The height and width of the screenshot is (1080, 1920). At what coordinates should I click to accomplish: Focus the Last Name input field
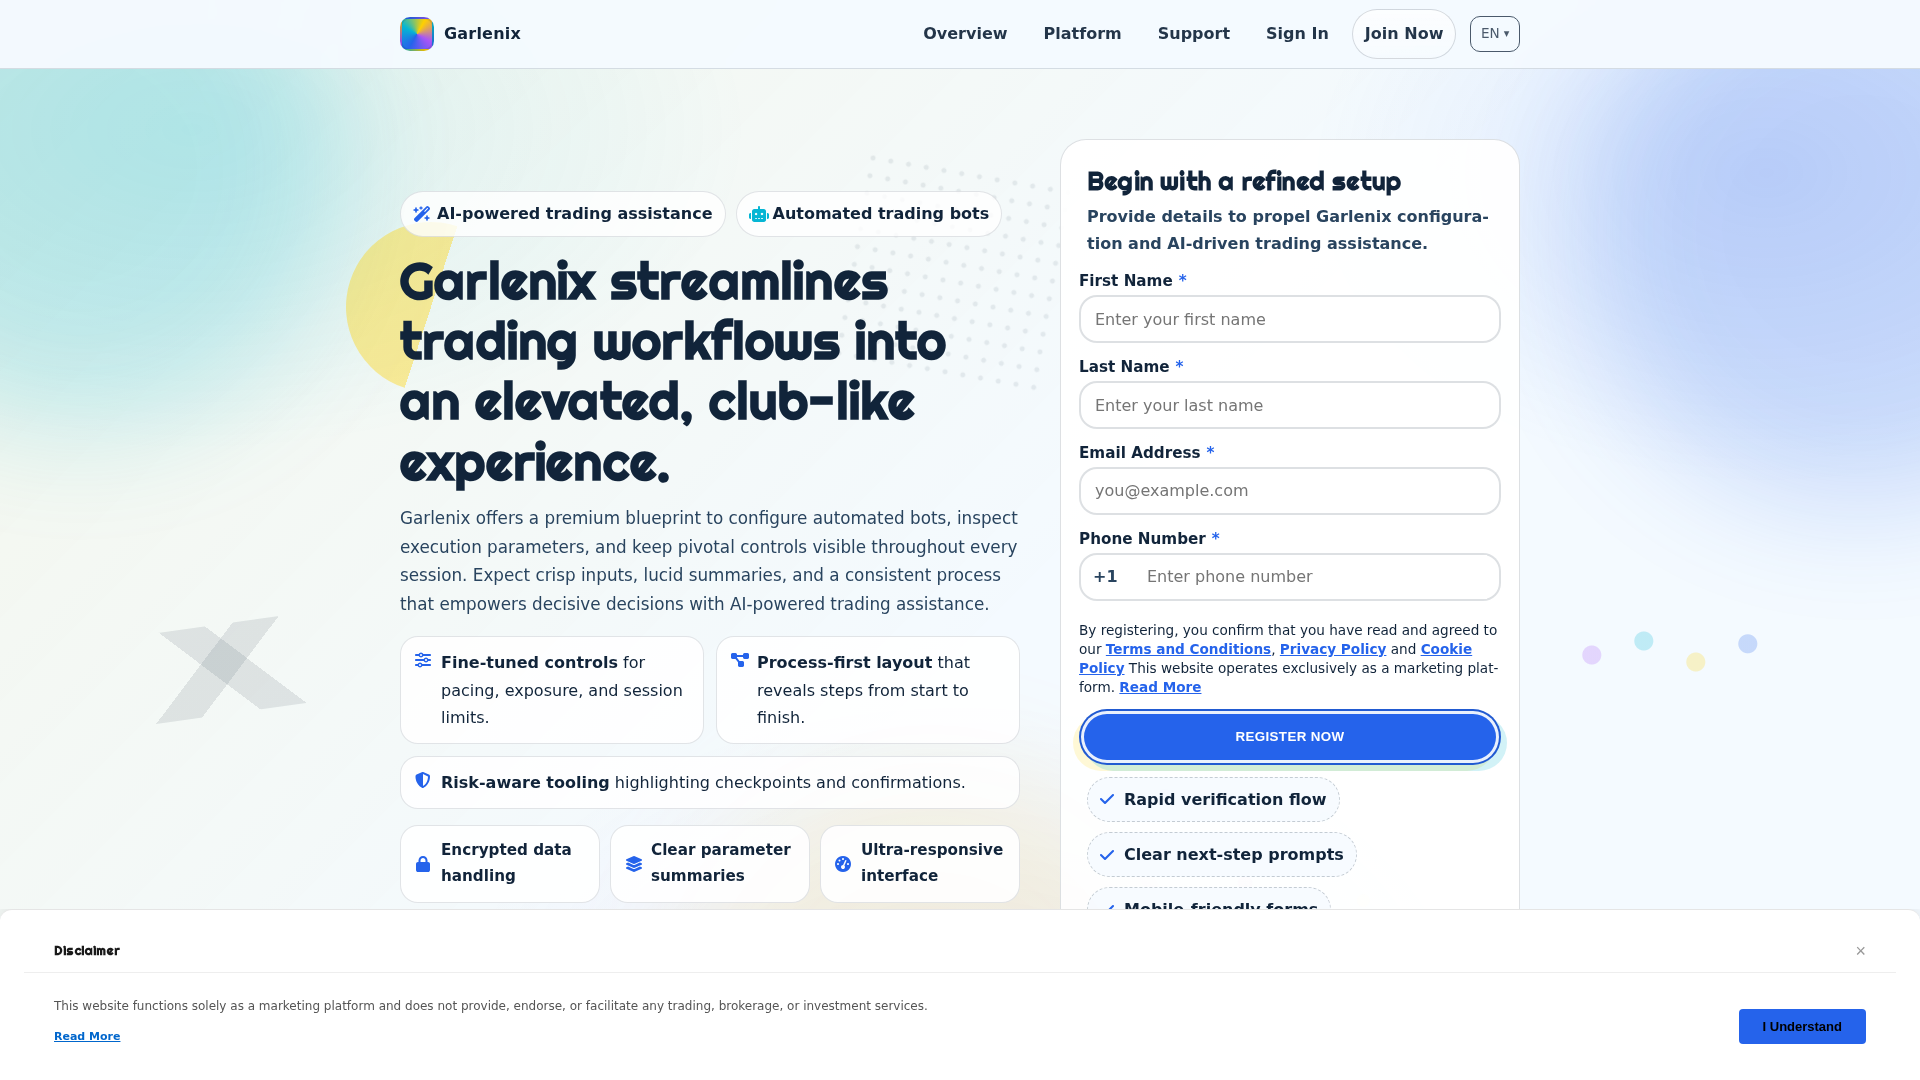[x=1290, y=406]
